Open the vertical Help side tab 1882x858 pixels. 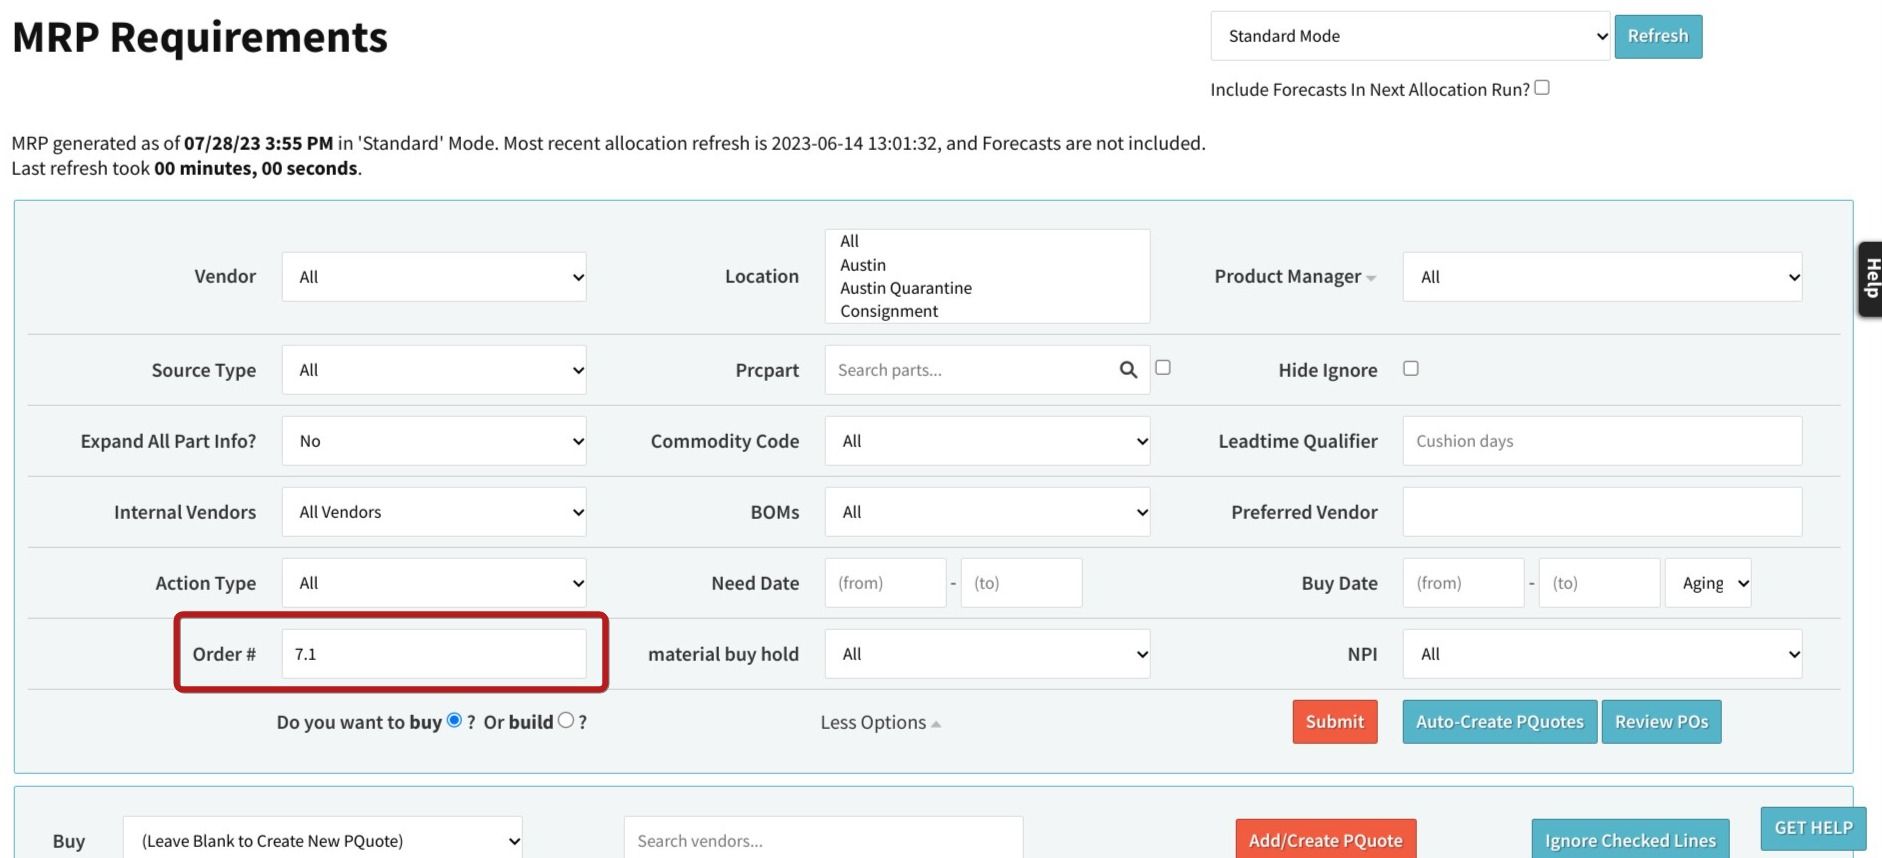pos(1870,279)
